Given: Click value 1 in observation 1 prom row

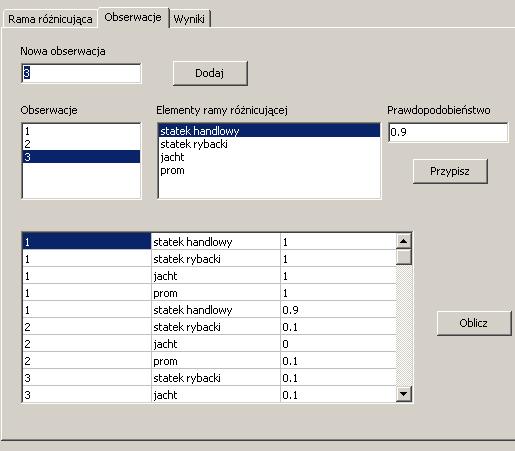Looking at the screenshot, I should point(338,293).
